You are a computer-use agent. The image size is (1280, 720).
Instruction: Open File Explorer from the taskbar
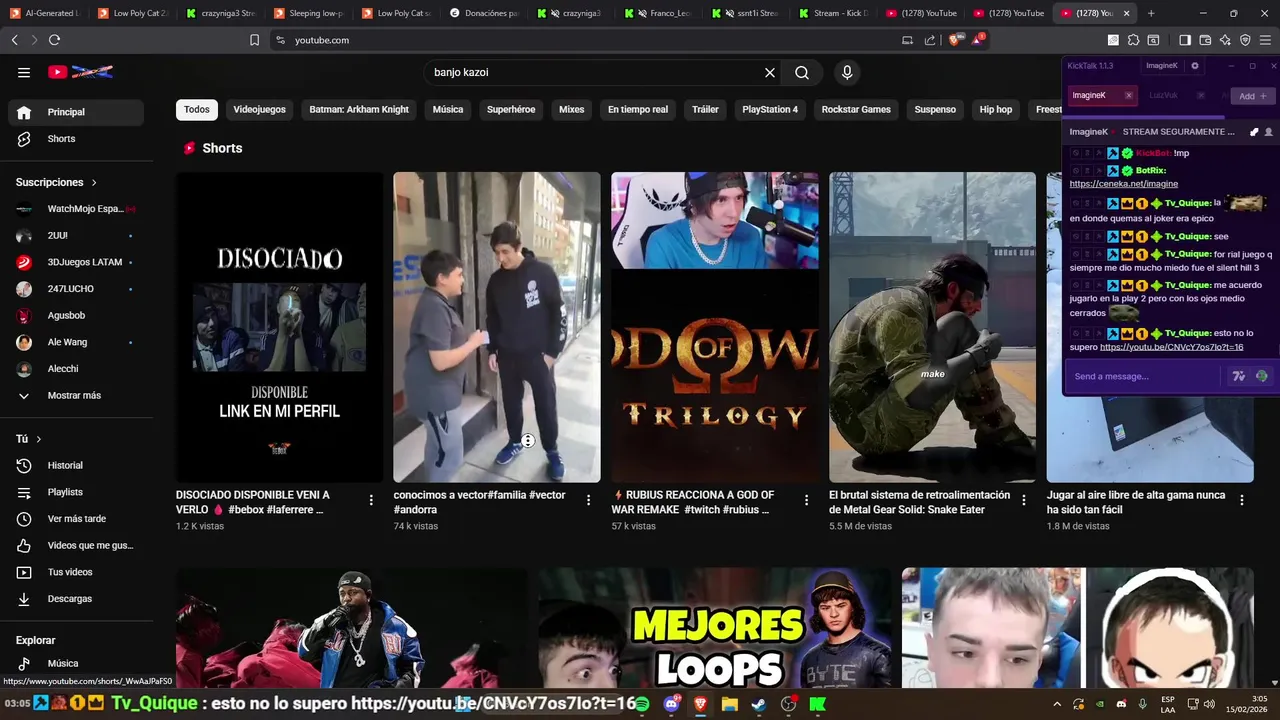[730, 704]
